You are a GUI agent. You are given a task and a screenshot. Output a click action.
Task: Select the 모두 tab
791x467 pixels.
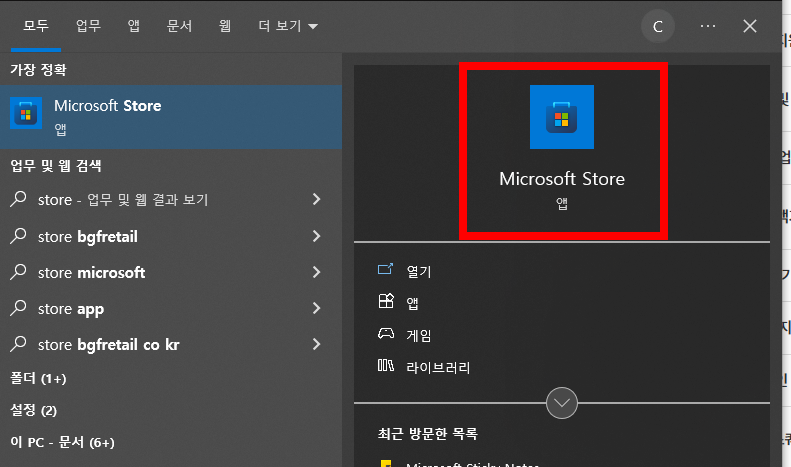pyautogui.click(x=36, y=26)
